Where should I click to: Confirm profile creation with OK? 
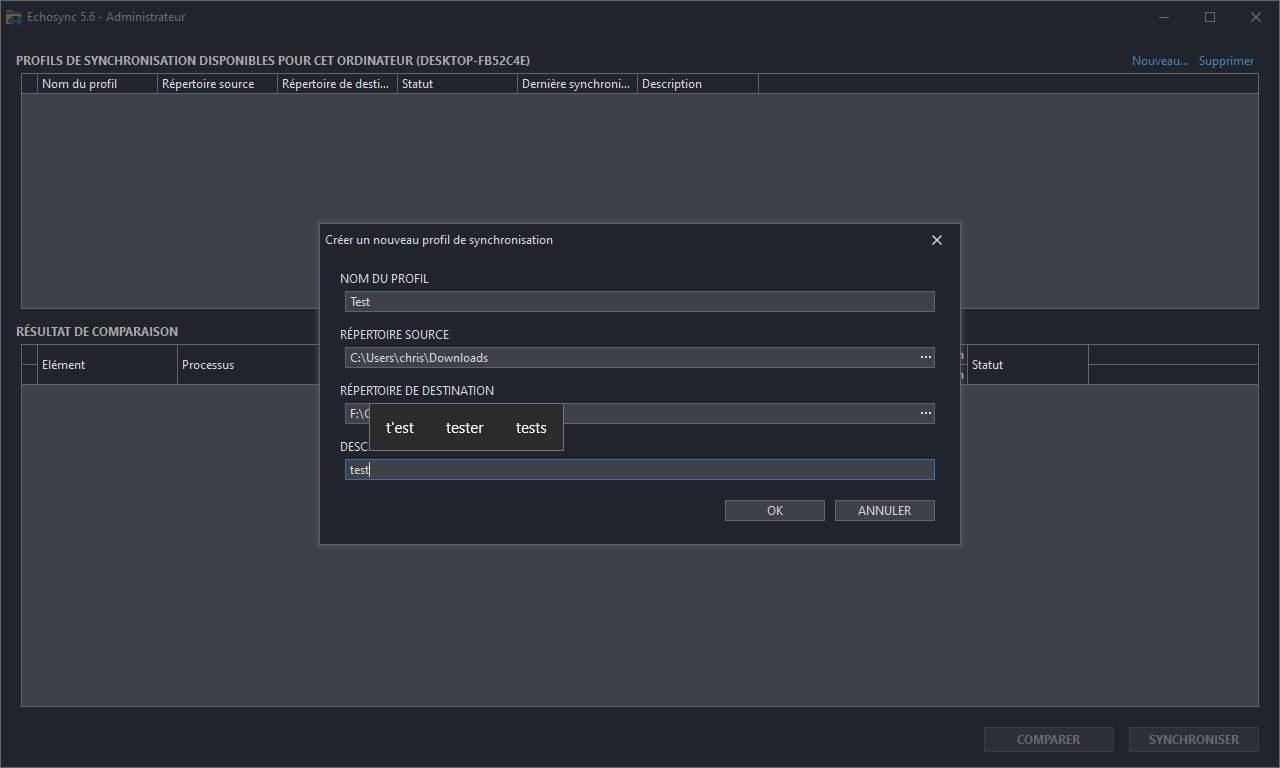pyautogui.click(x=774, y=510)
